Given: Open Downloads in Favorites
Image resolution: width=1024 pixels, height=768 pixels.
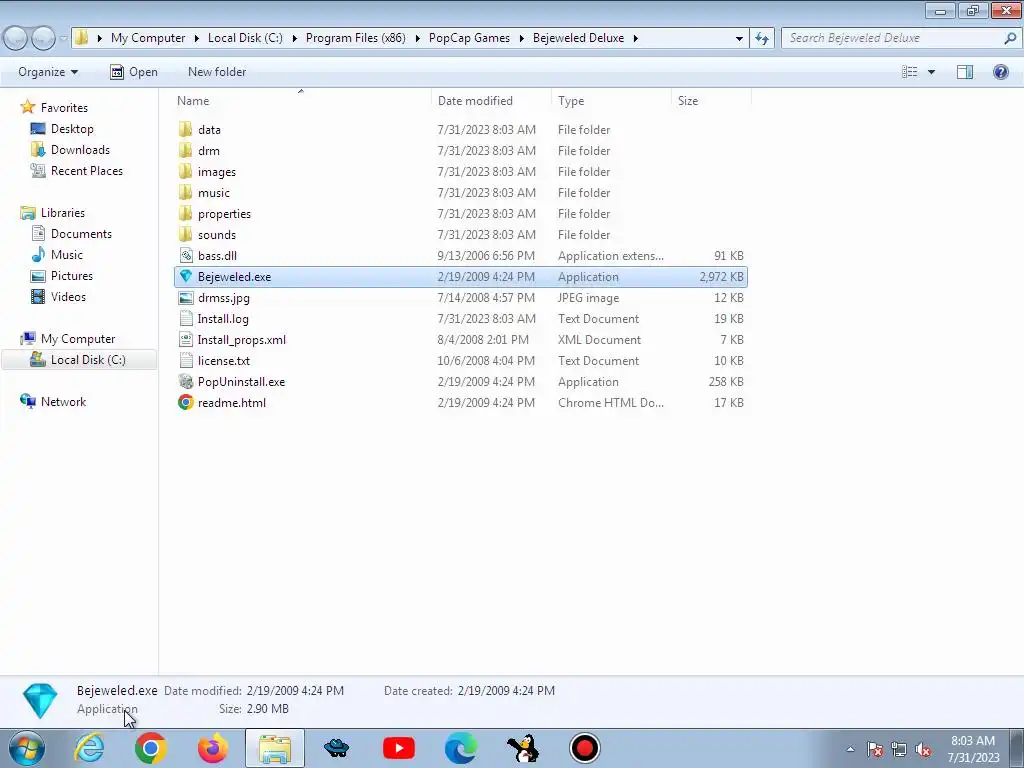Looking at the screenshot, I should click(80, 150).
